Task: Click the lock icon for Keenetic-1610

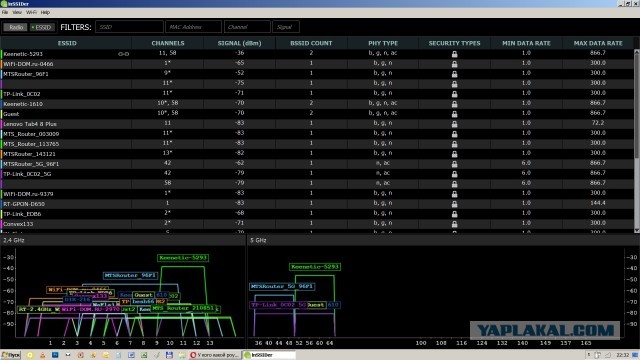Action: (454, 104)
